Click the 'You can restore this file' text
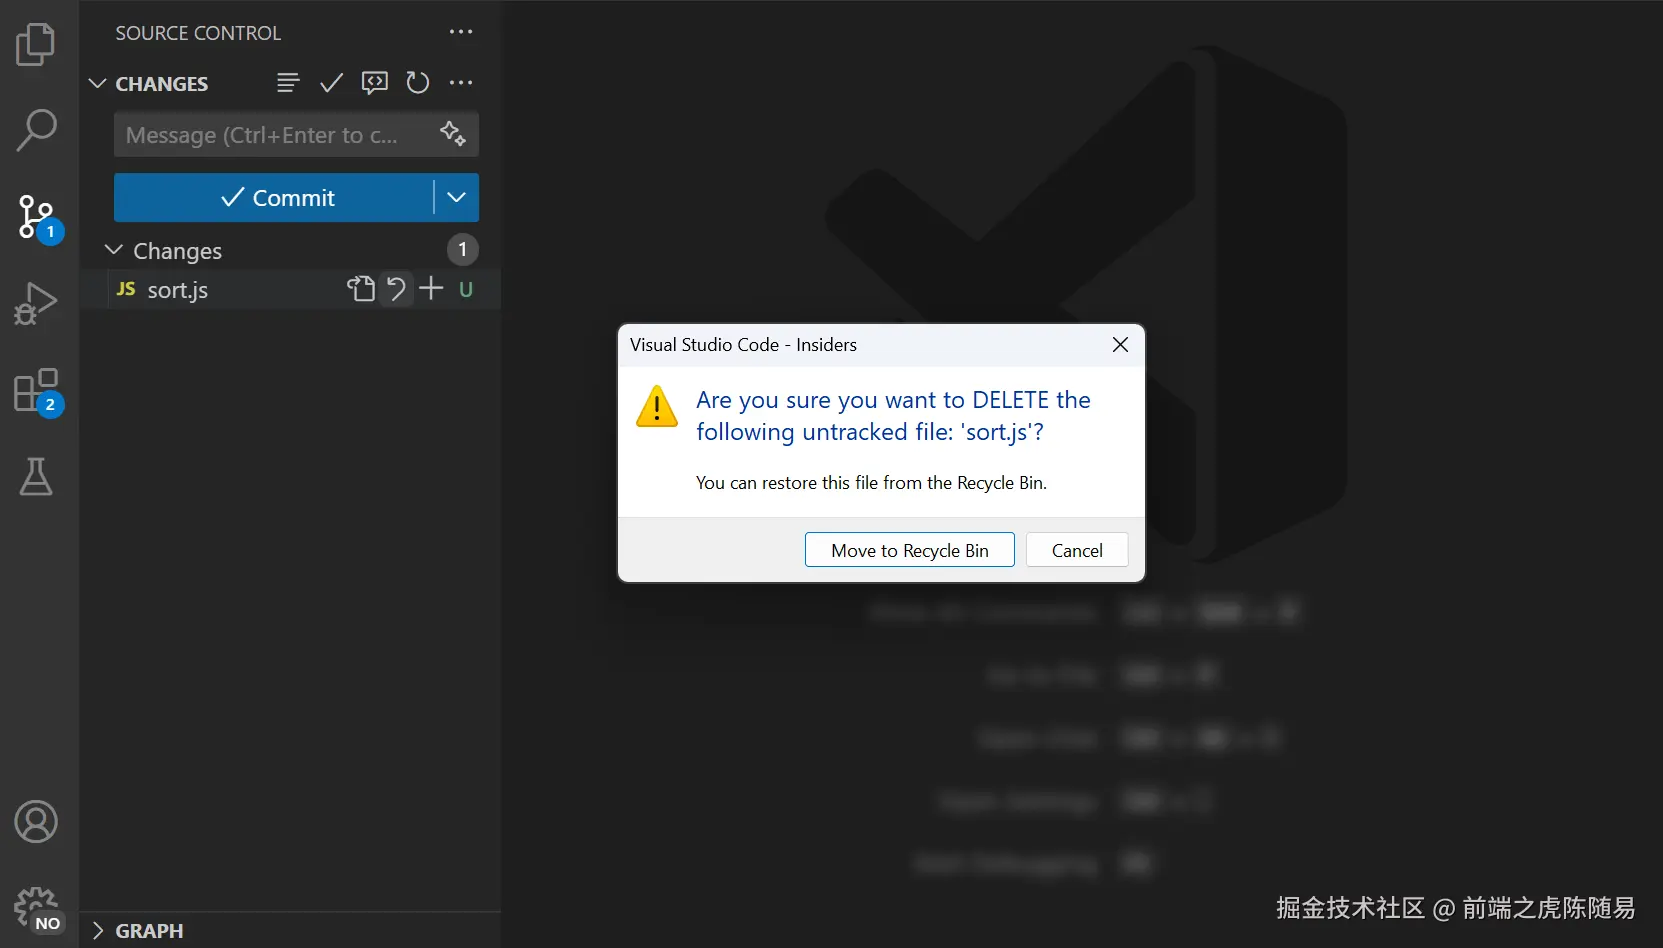The height and width of the screenshot is (948, 1663). [871, 483]
